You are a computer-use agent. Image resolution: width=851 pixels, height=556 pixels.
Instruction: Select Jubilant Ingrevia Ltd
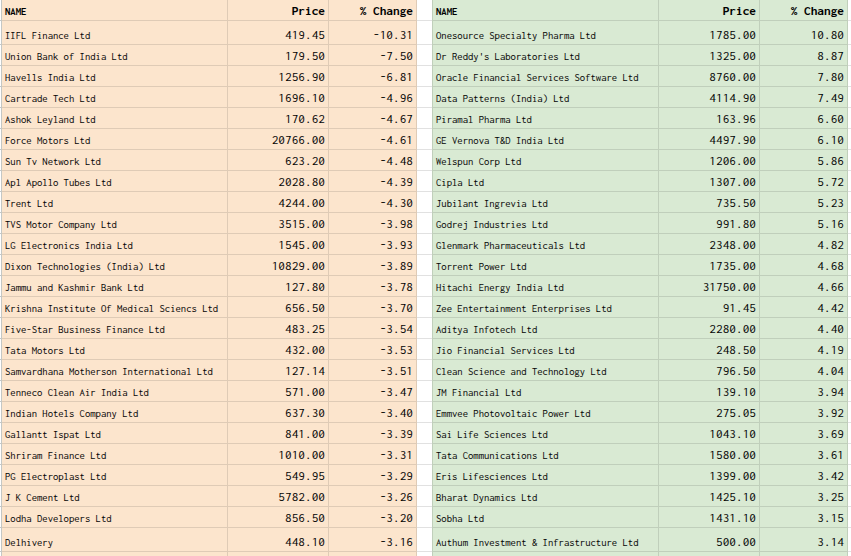click(492, 204)
